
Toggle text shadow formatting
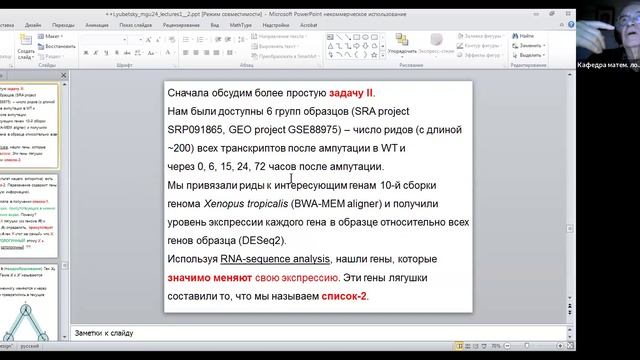coord(117,53)
